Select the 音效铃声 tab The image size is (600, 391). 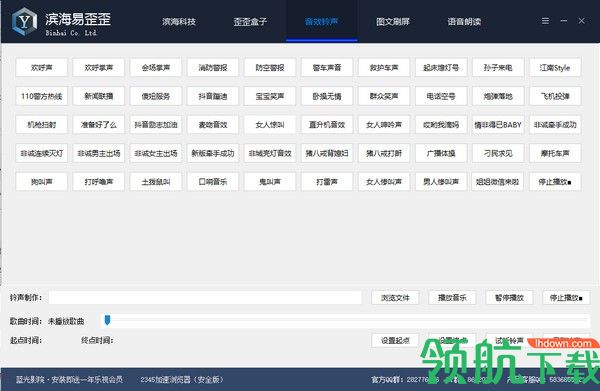pos(321,21)
